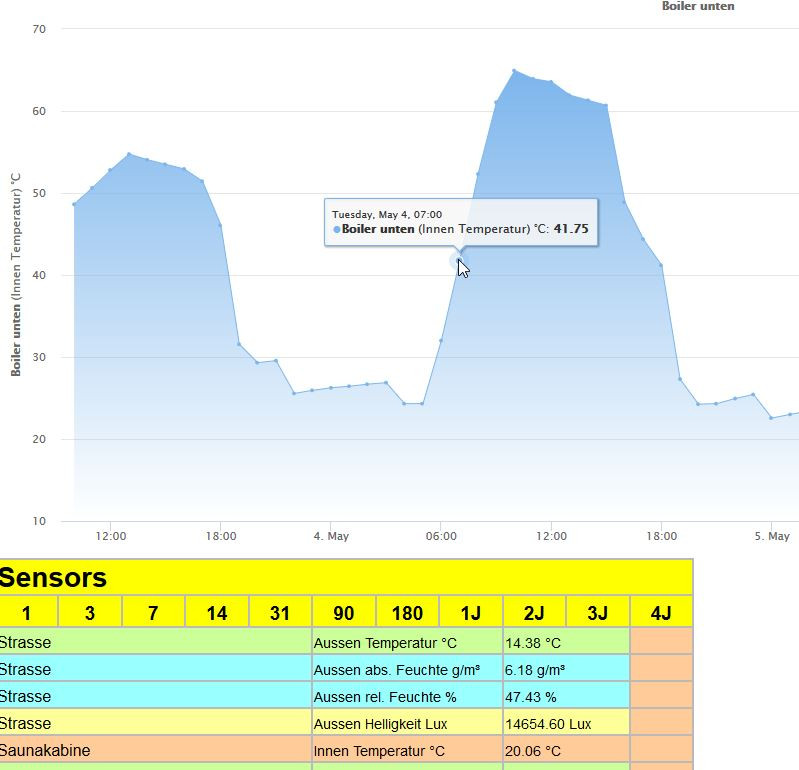Select the Aussen rel. Feuchte % row
The width and height of the screenshot is (799, 770).
pyautogui.click(x=347, y=697)
